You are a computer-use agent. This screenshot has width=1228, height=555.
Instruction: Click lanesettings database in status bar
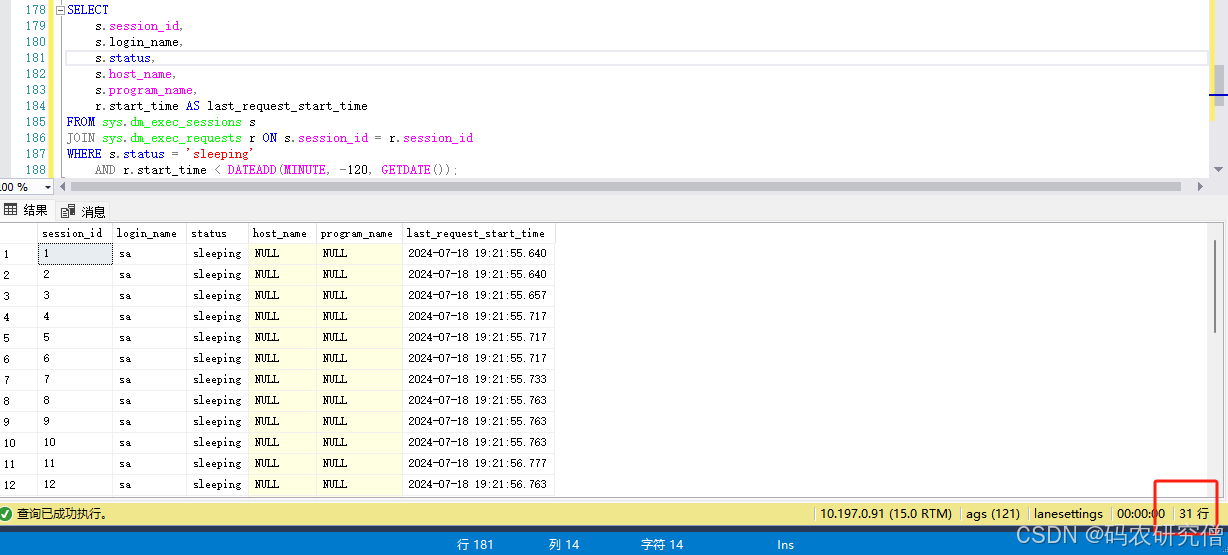coord(1069,514)
